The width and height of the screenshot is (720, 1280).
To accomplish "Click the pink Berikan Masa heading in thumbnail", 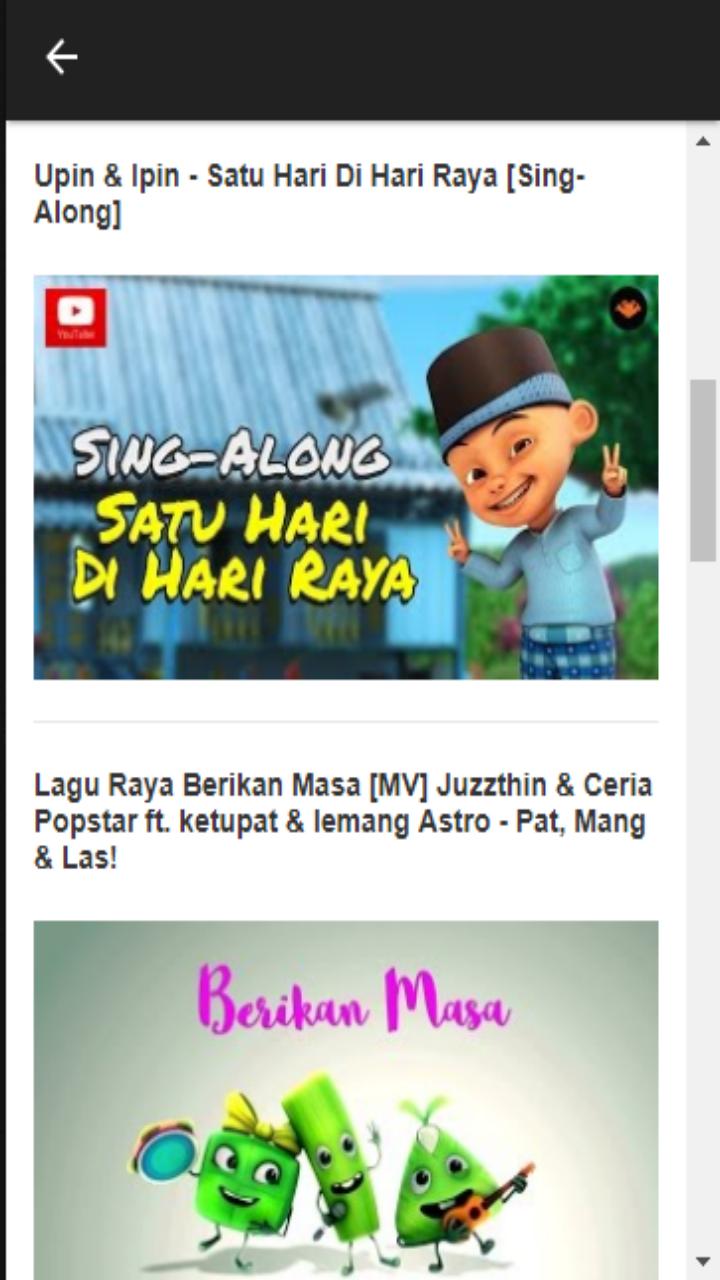I will [353, 998].
